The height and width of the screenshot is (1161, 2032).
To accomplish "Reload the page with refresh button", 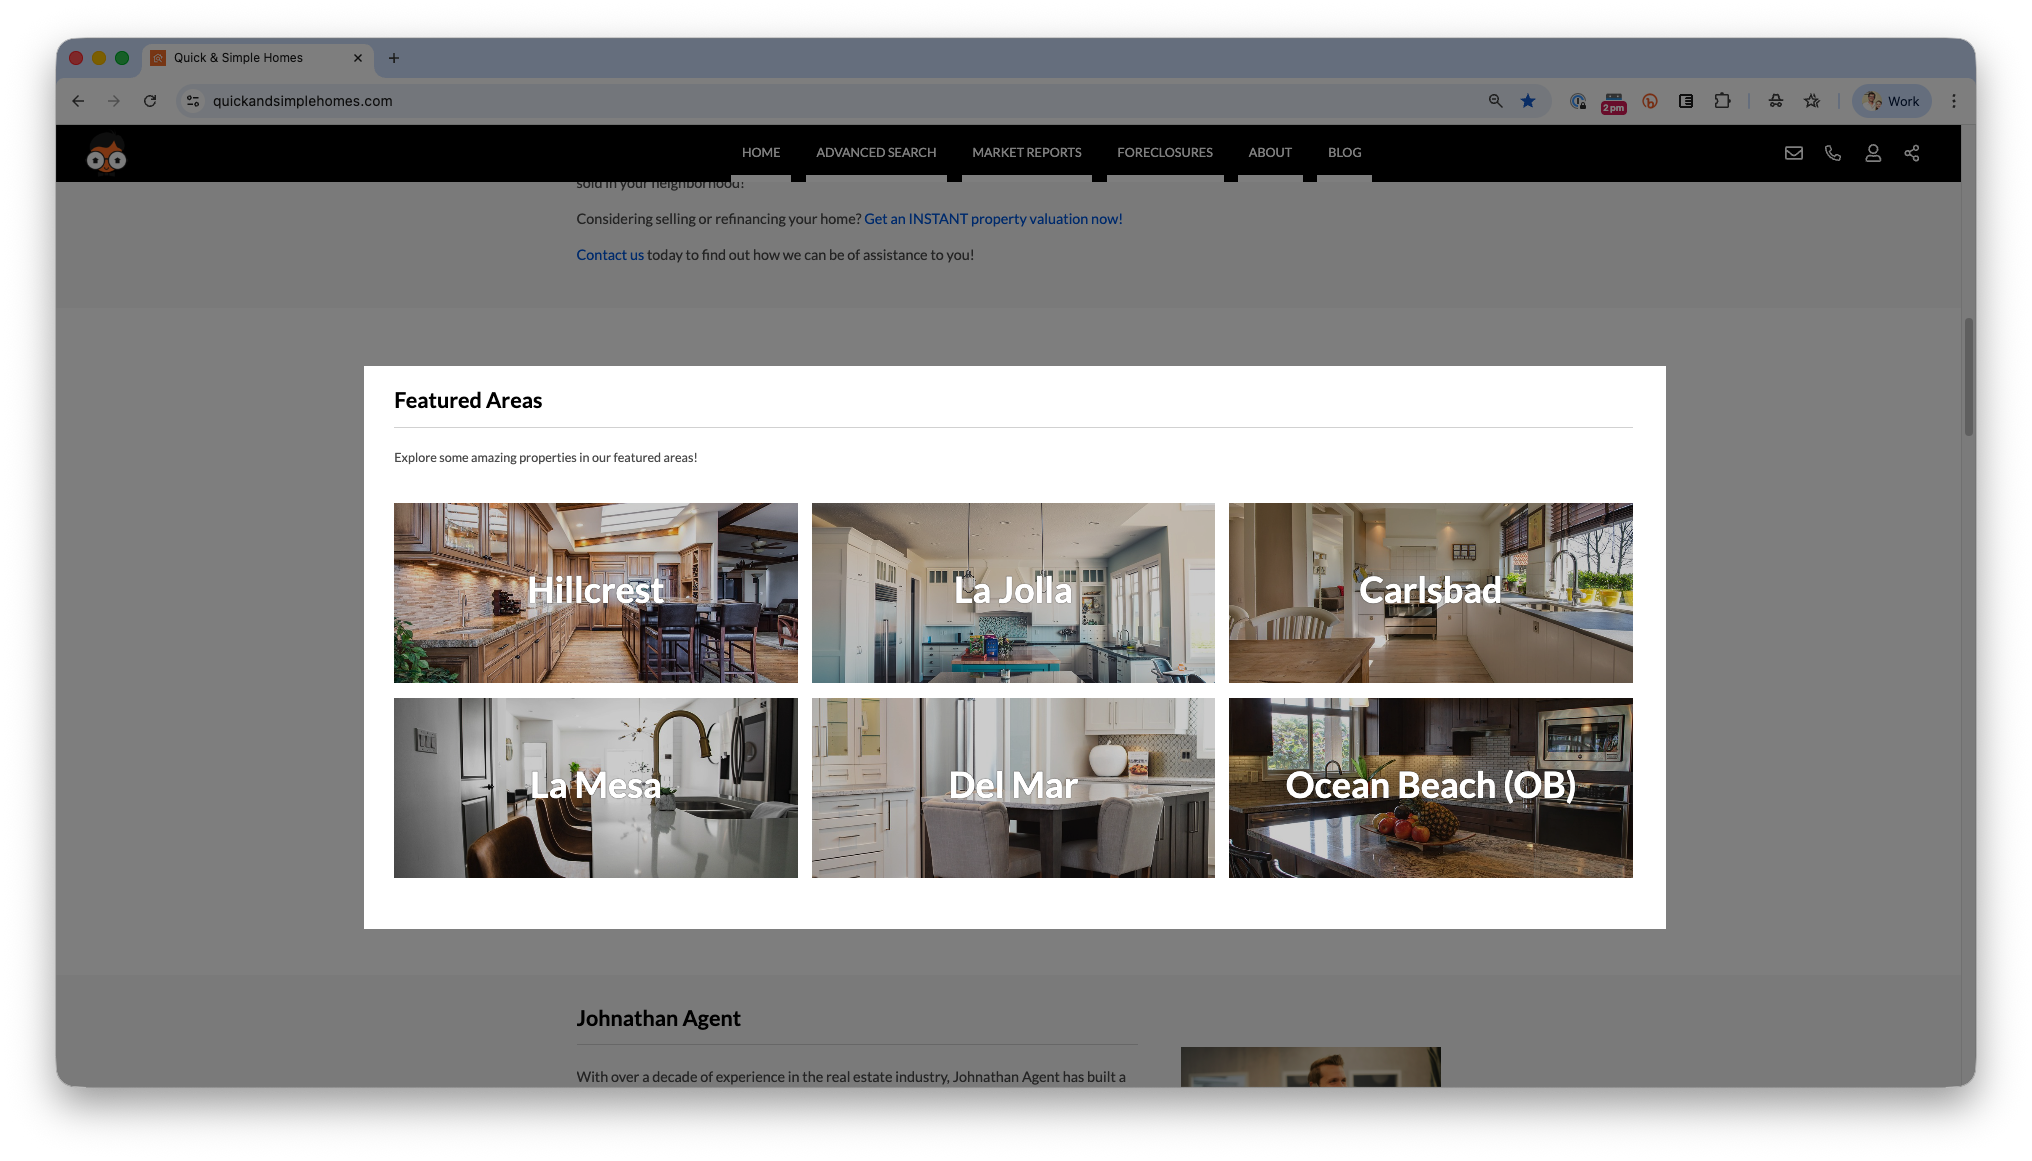I will pyautogui.click(x=150, y=101).
